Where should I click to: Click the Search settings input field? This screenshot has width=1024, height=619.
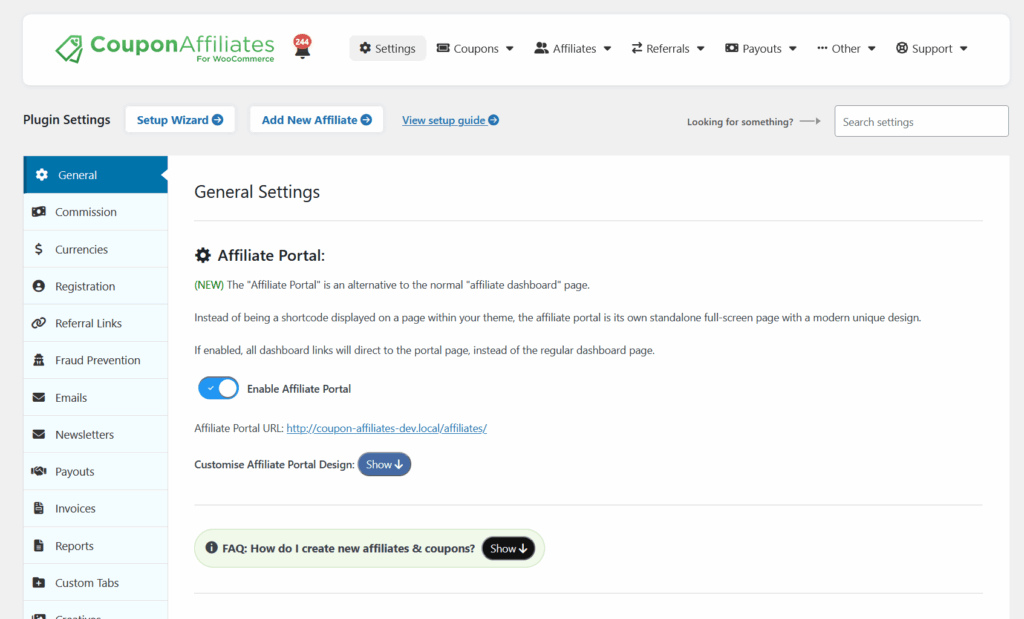point(921,121)
